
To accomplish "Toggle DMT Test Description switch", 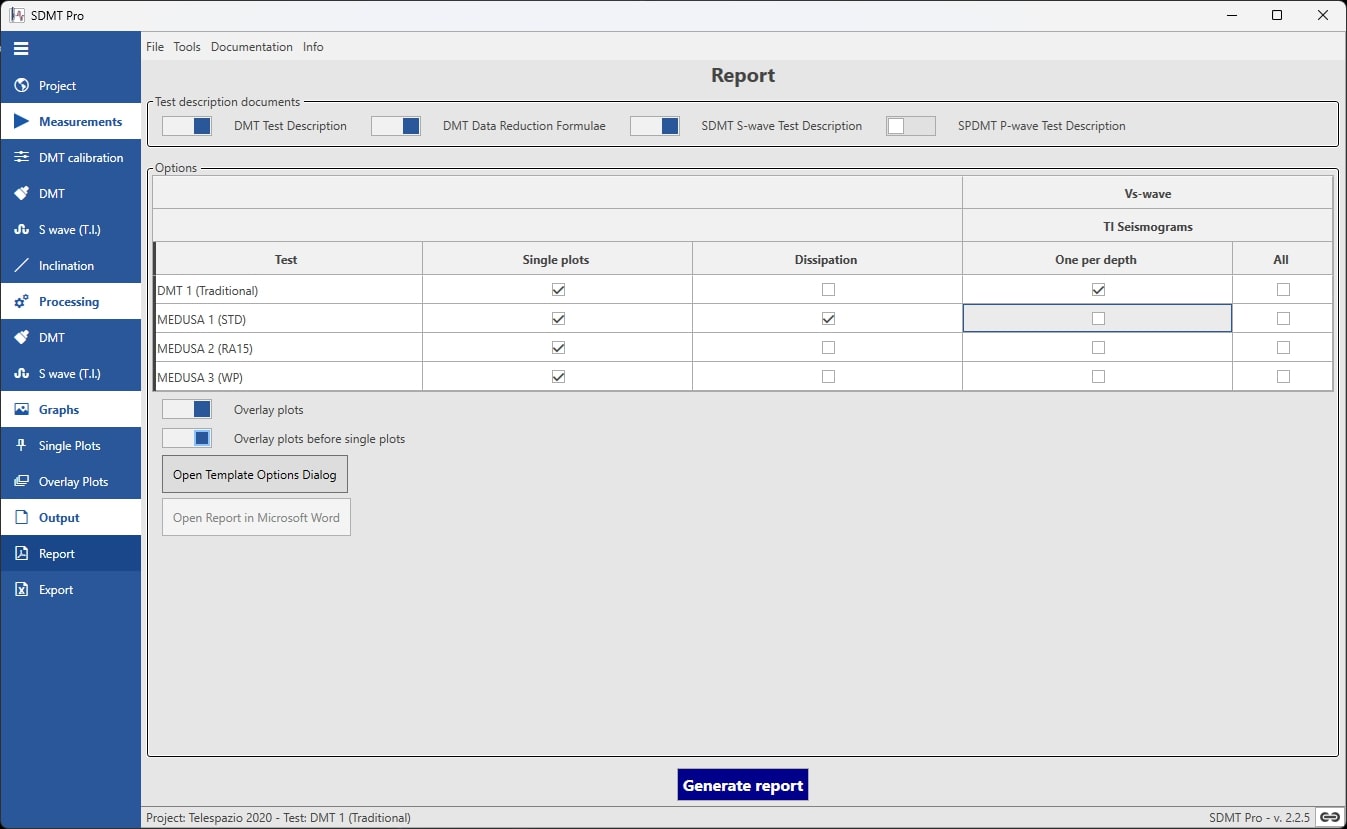I will pos(187,126).
